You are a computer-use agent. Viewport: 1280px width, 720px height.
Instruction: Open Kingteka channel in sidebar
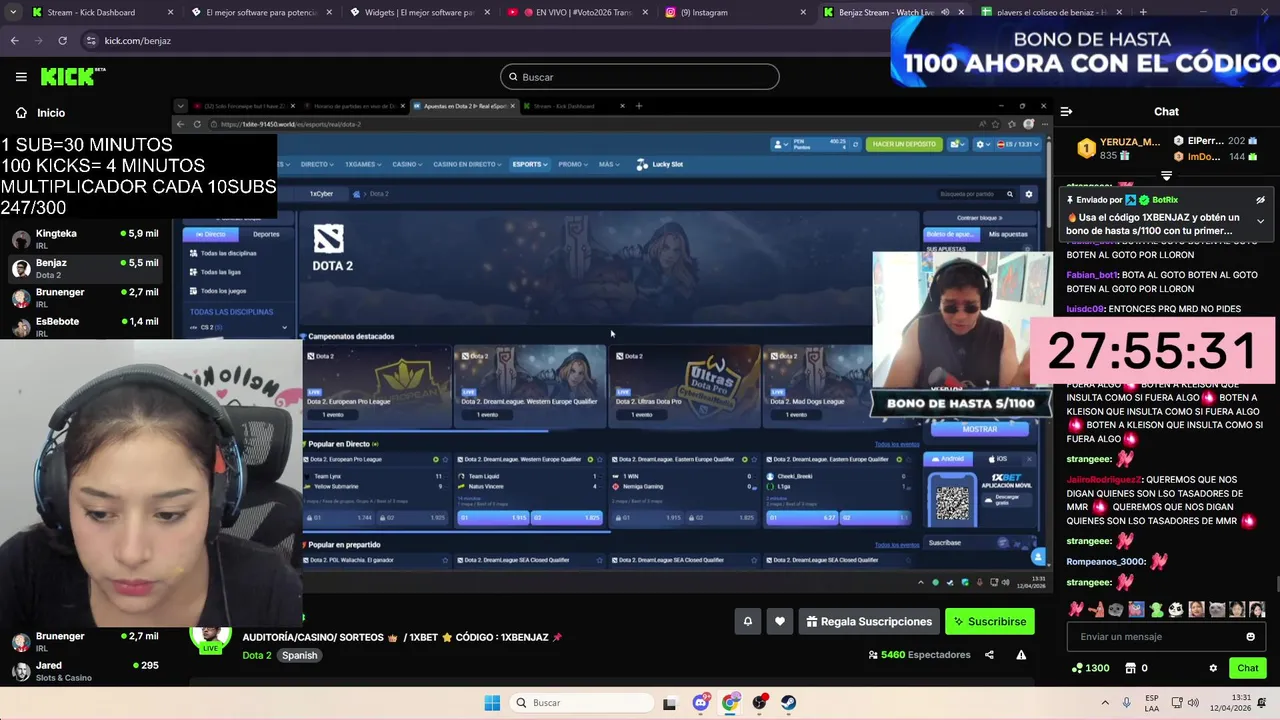tap(85, 239)
